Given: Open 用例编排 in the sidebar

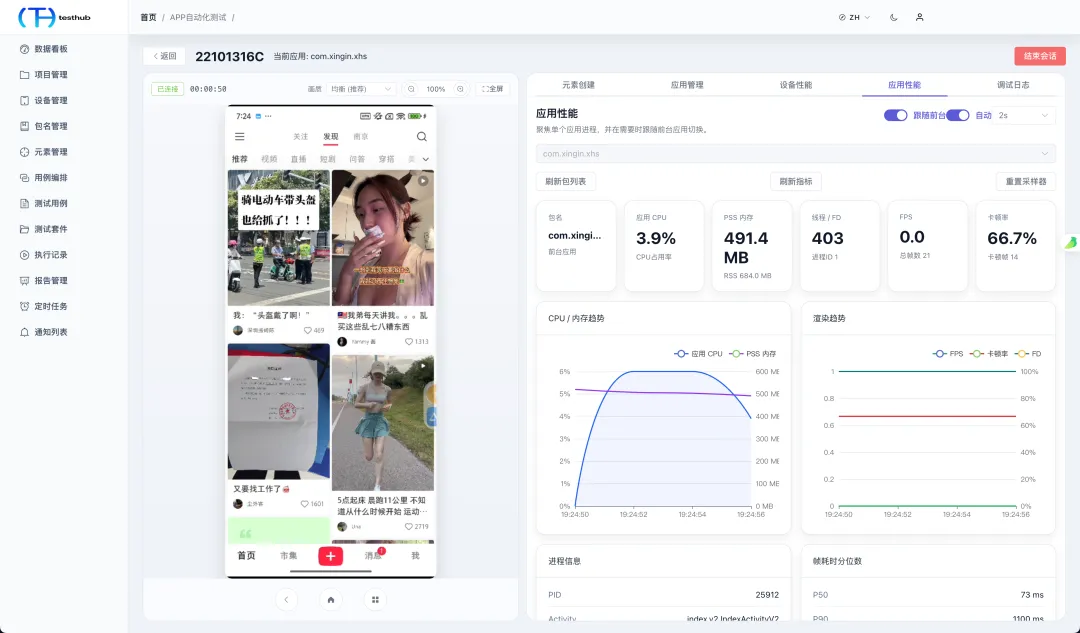Looking at the screenshot, I should point(51,178).
